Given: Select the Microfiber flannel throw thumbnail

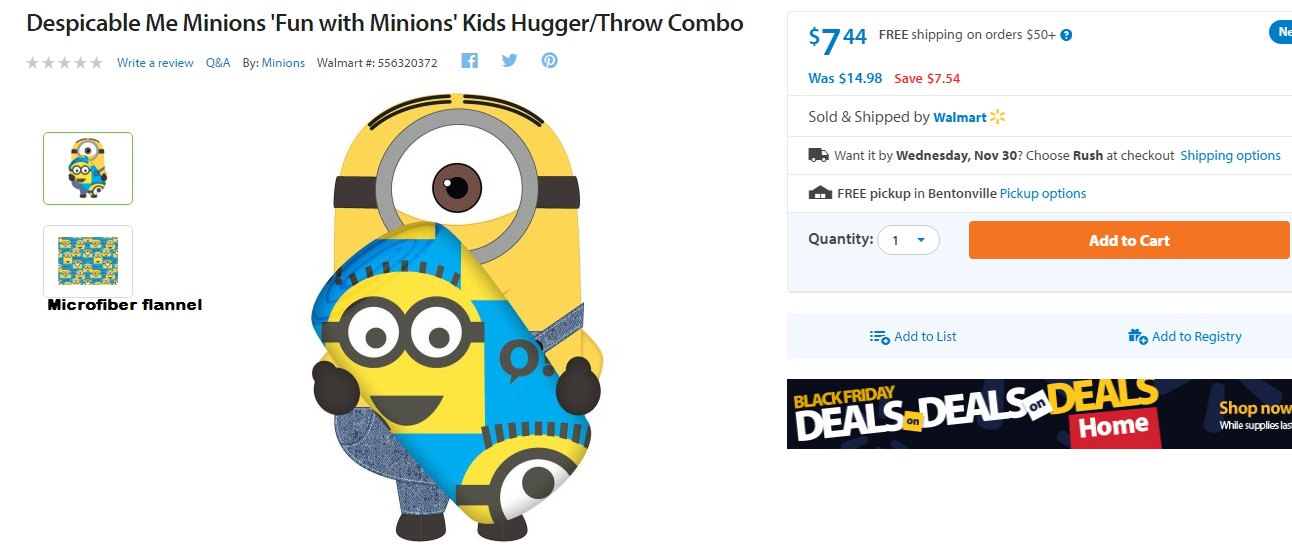Looking at the screenshot, I should (x=88, y=261).
